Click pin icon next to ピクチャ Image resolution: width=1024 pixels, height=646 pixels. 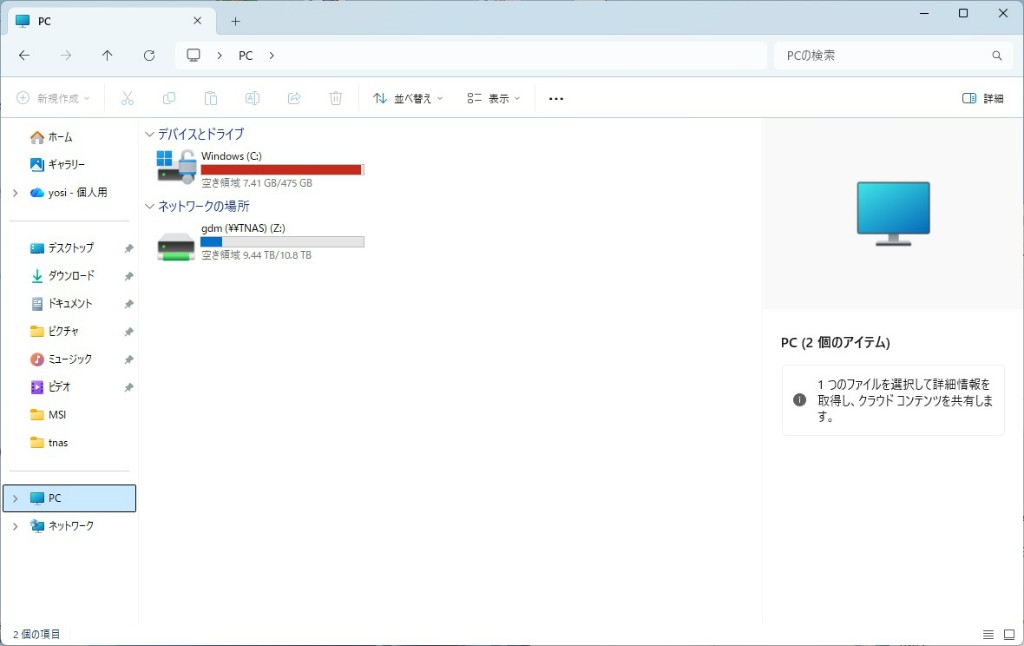pyautogui.click(x=129, y=332)
